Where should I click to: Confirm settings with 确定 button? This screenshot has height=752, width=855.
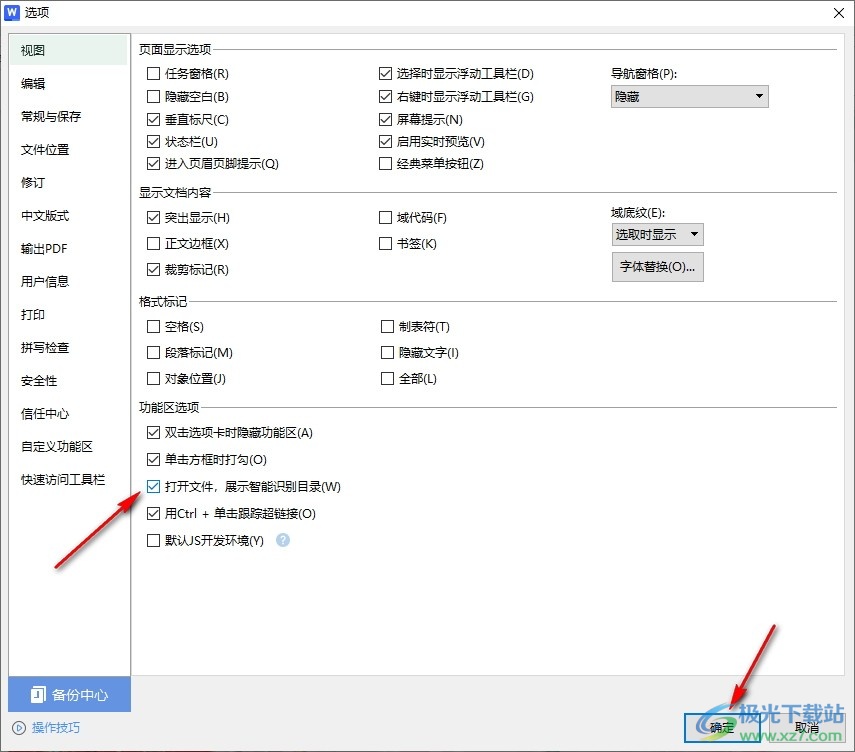pos(722,727)
